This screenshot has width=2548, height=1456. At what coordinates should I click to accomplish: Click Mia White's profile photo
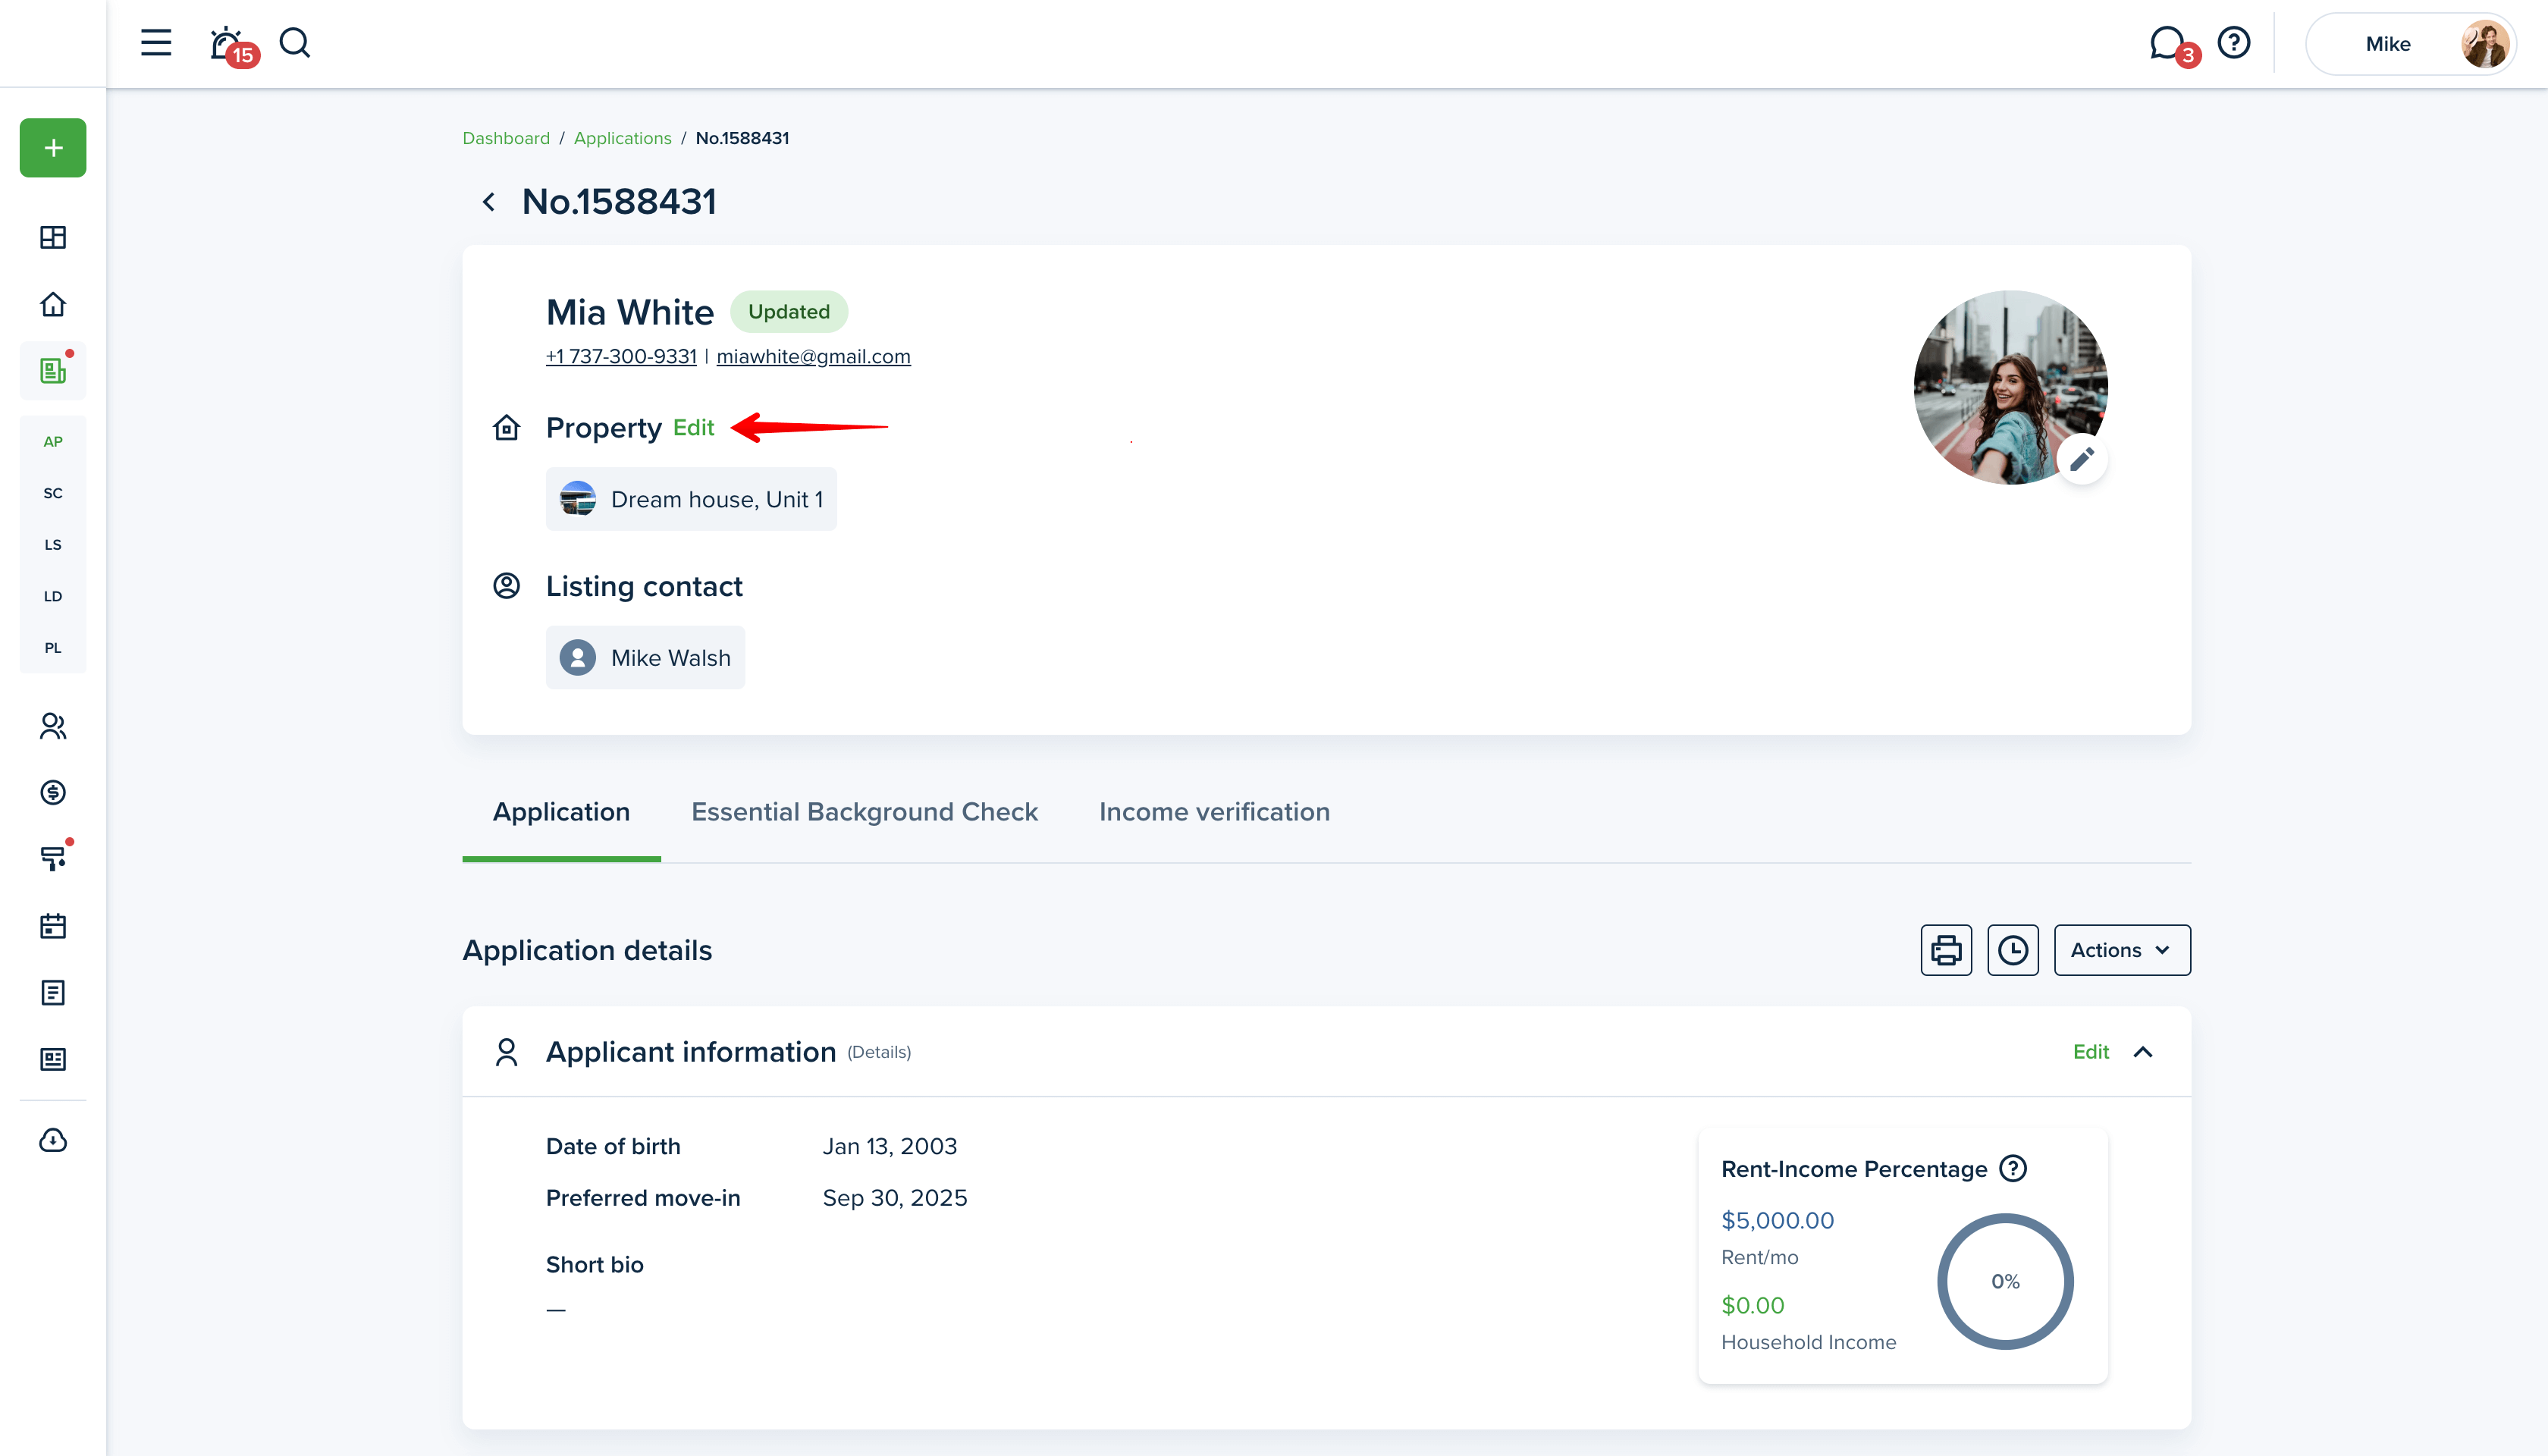pos(2010,388)
